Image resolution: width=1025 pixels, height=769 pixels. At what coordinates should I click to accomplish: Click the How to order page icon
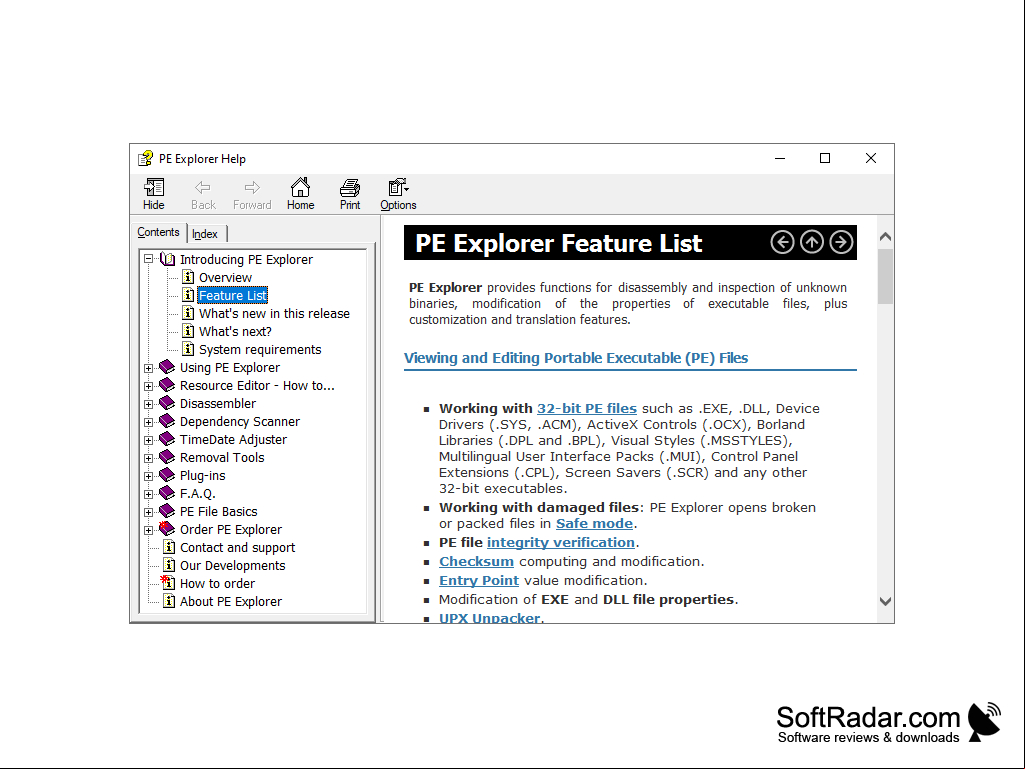tap(168, 583)
